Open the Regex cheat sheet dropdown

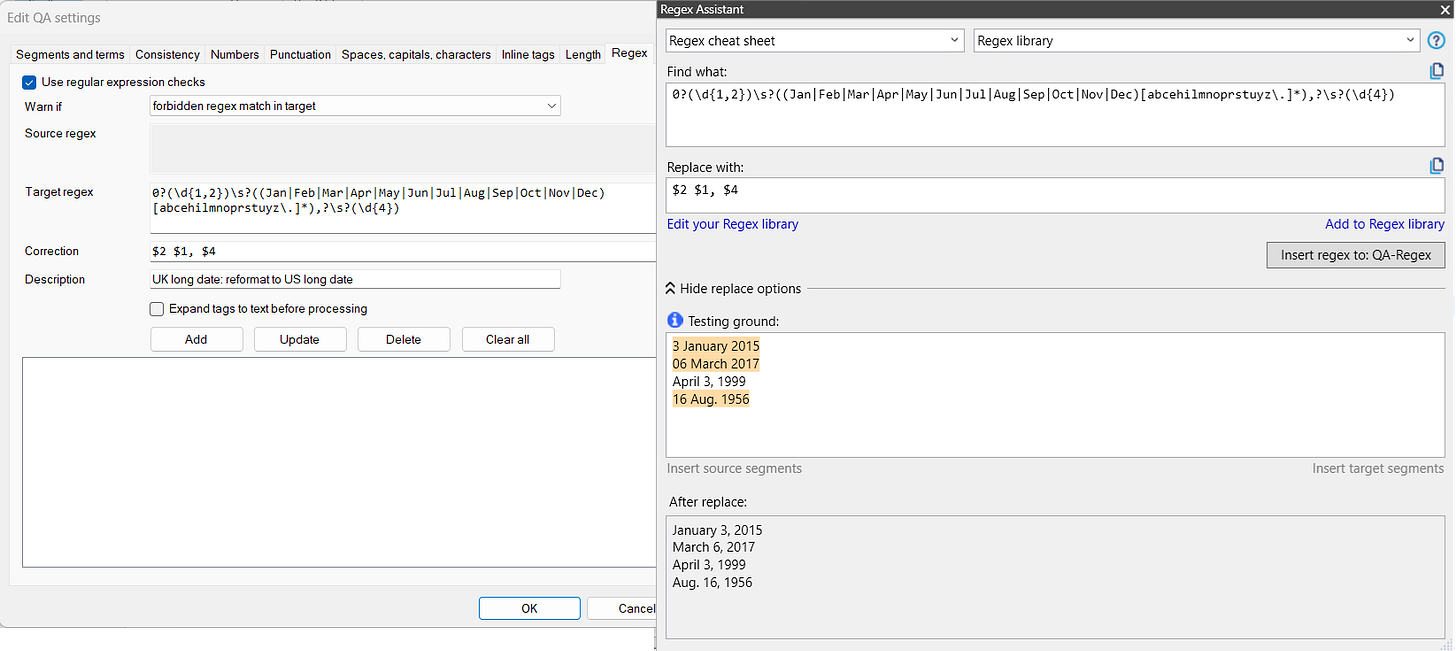point(815,41)
